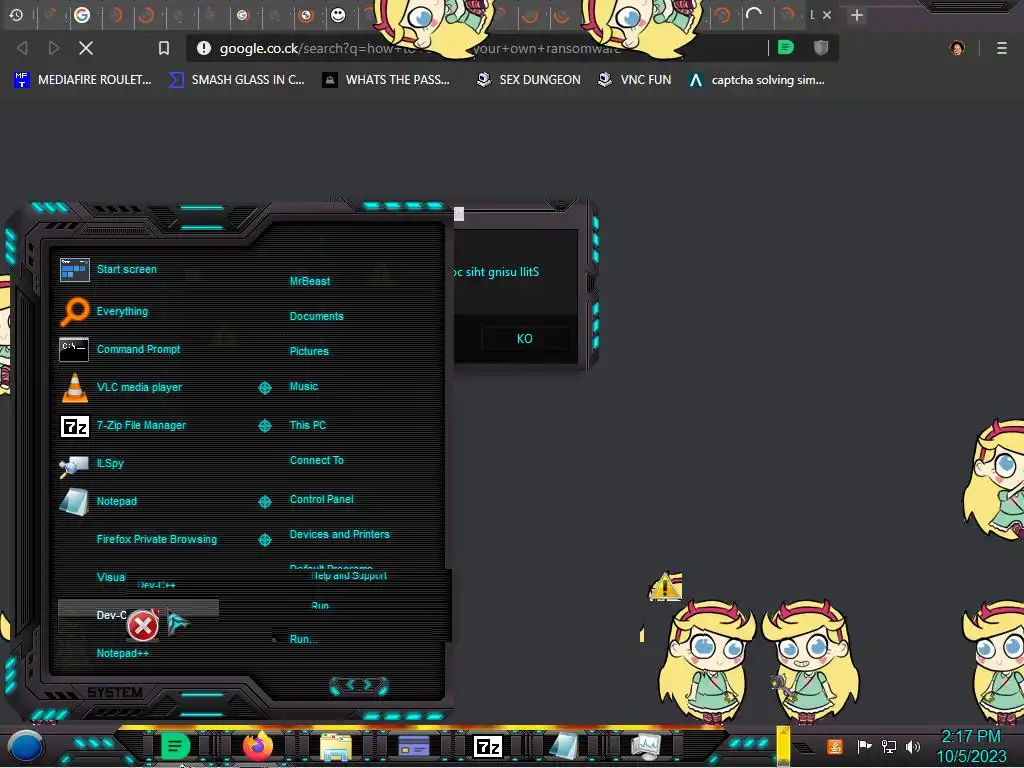
Task: Open the Run... entry in start menu
Action: click(303, 639)
